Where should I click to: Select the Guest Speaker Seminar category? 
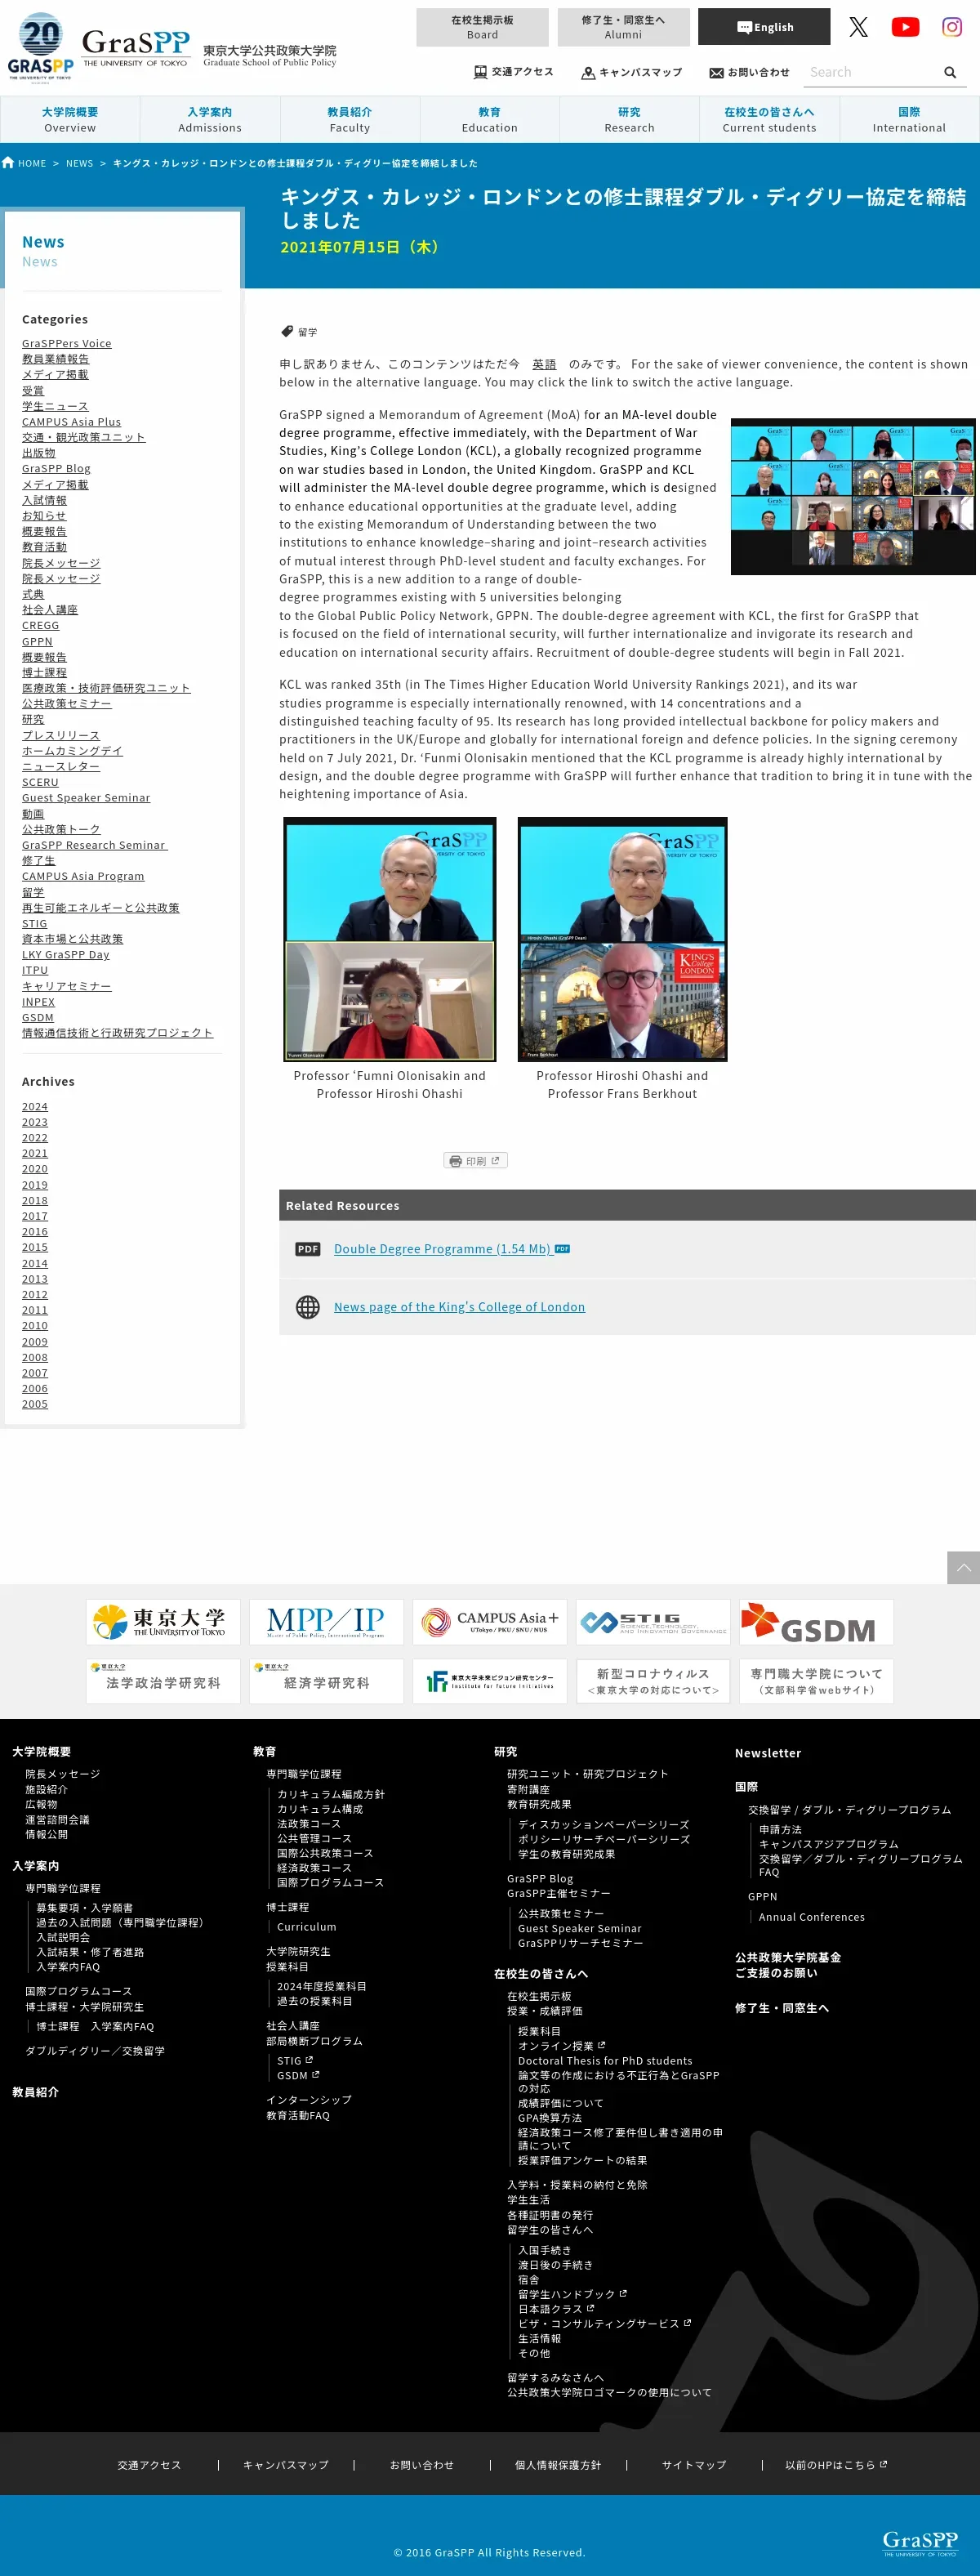(86, 798)
